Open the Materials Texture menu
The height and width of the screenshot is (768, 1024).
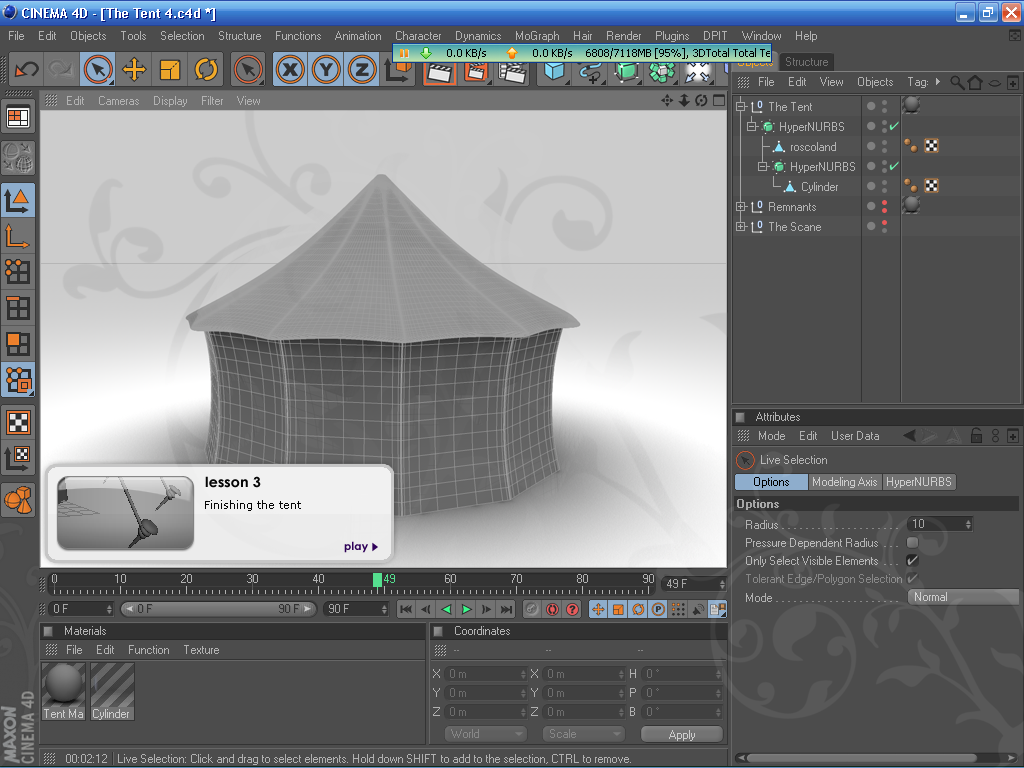pyautogui.click(x=201, y=650)
